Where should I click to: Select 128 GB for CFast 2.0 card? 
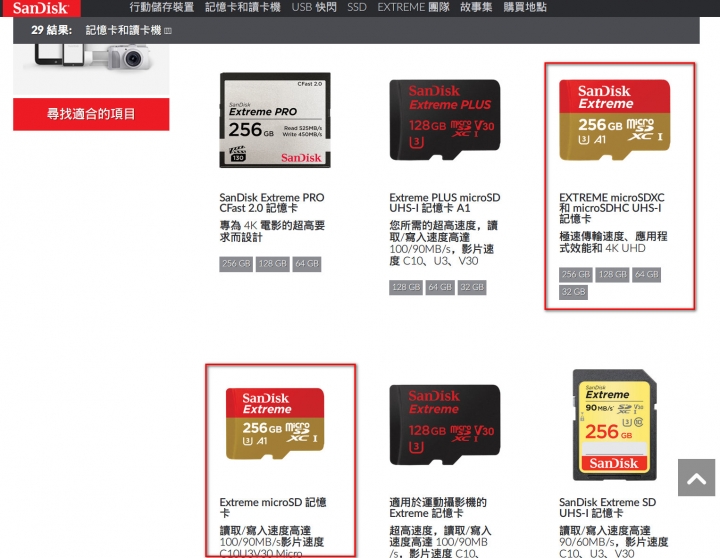click(273, 264)
